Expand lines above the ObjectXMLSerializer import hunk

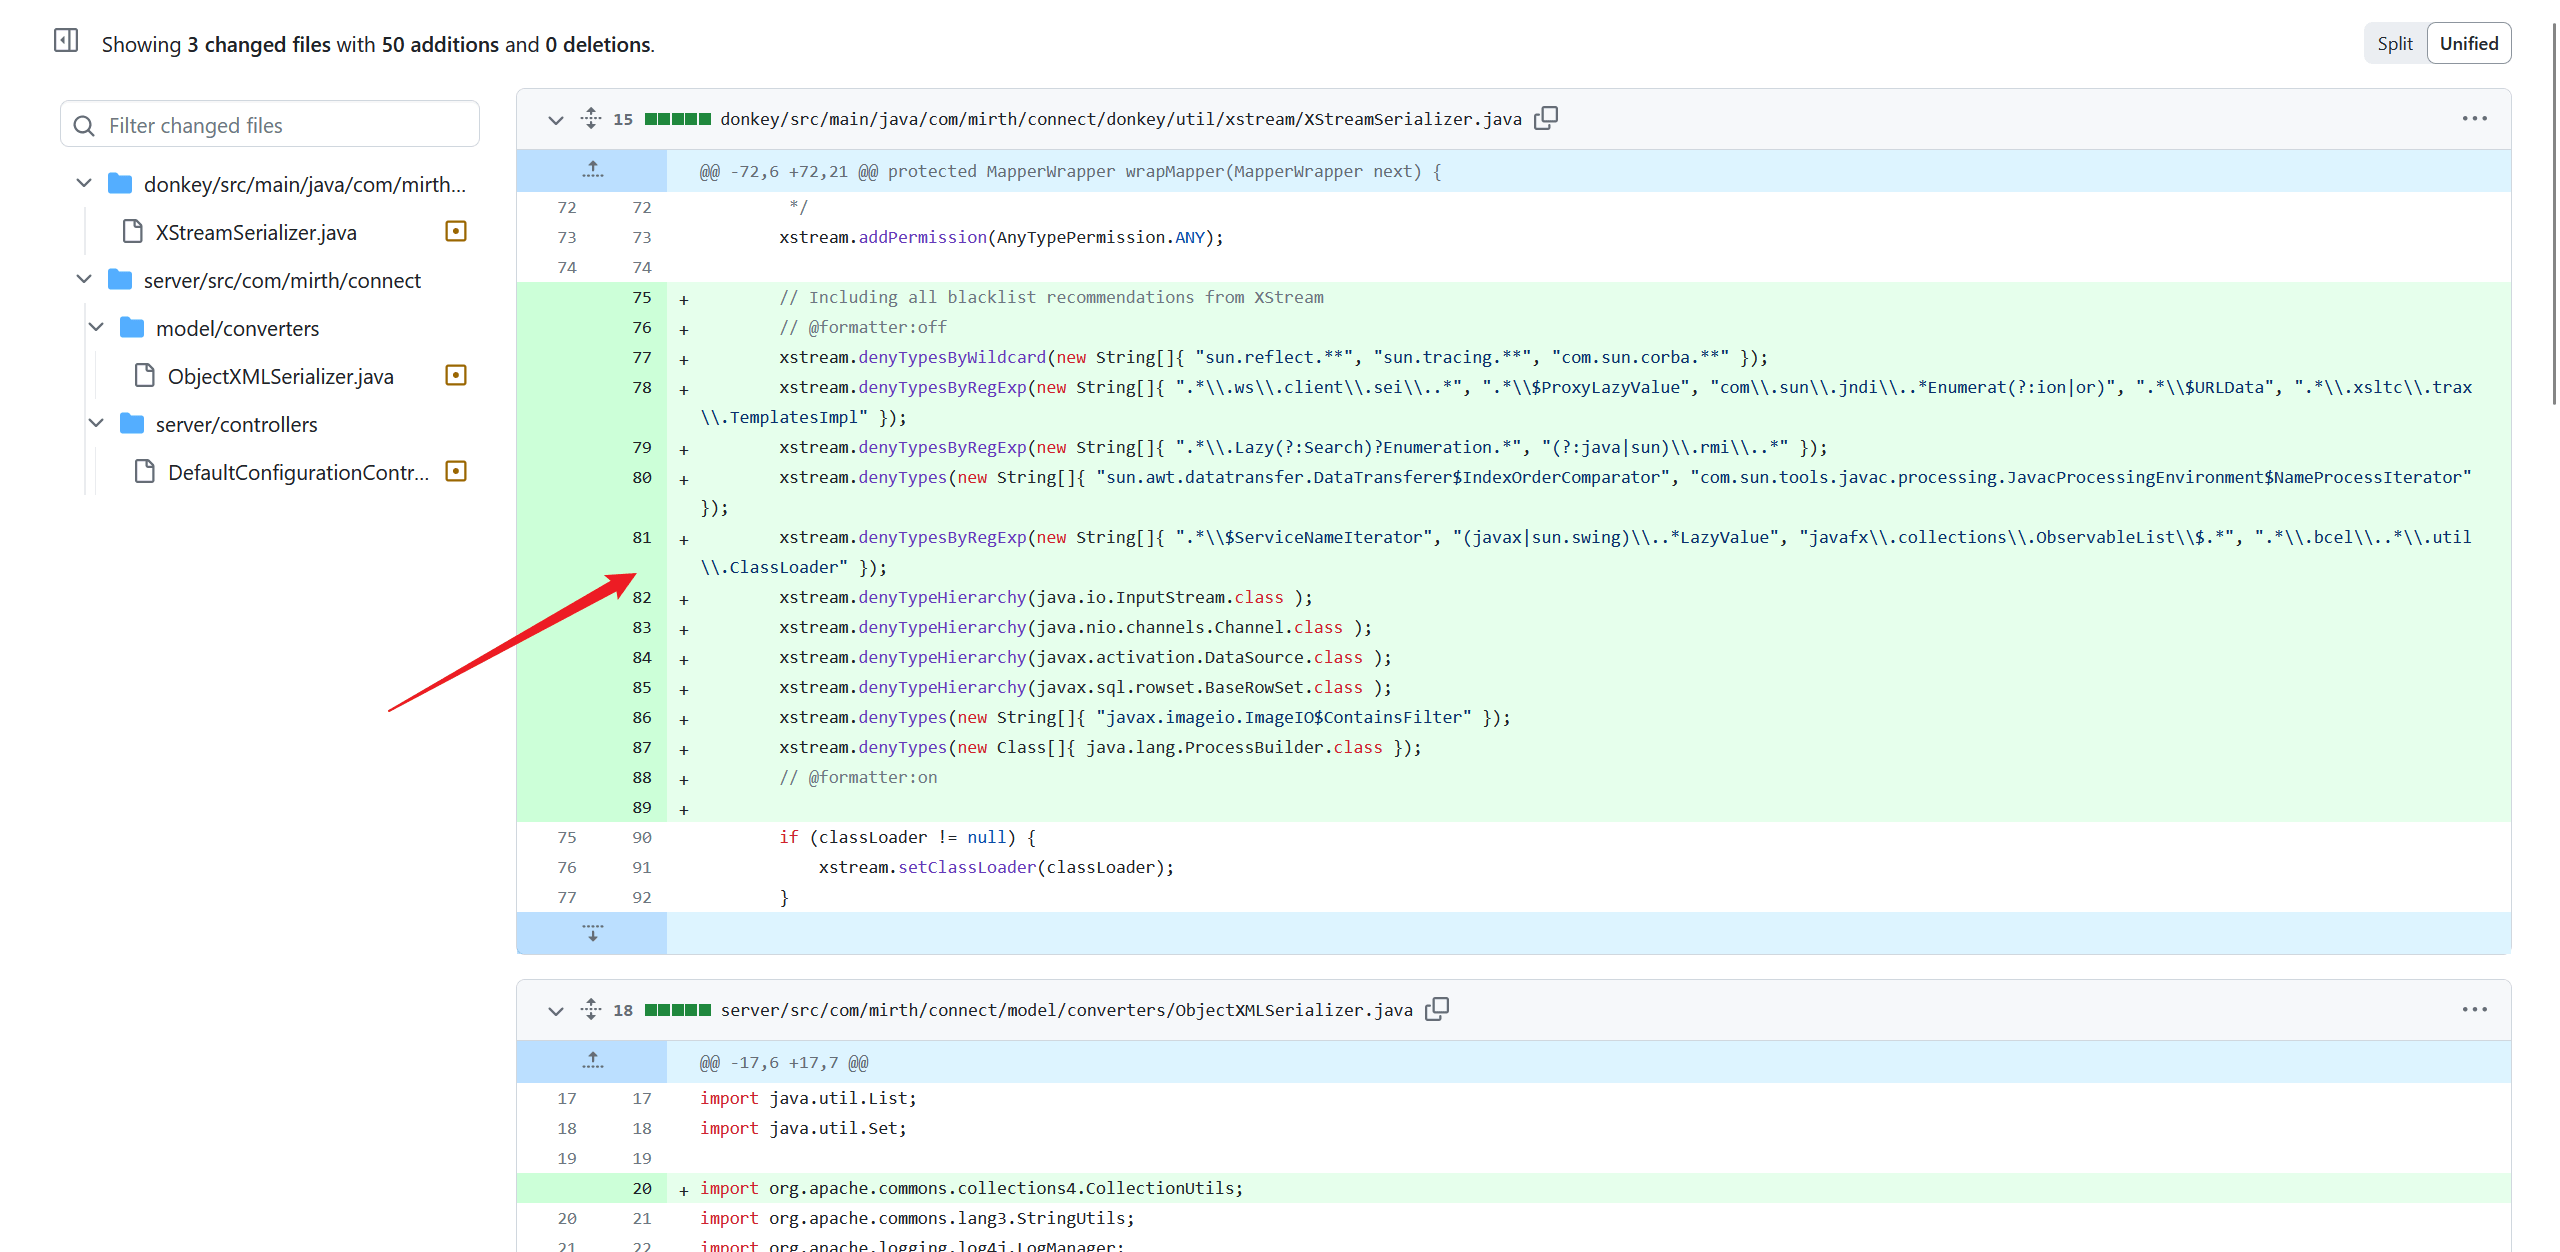(x=592, y=1062)
